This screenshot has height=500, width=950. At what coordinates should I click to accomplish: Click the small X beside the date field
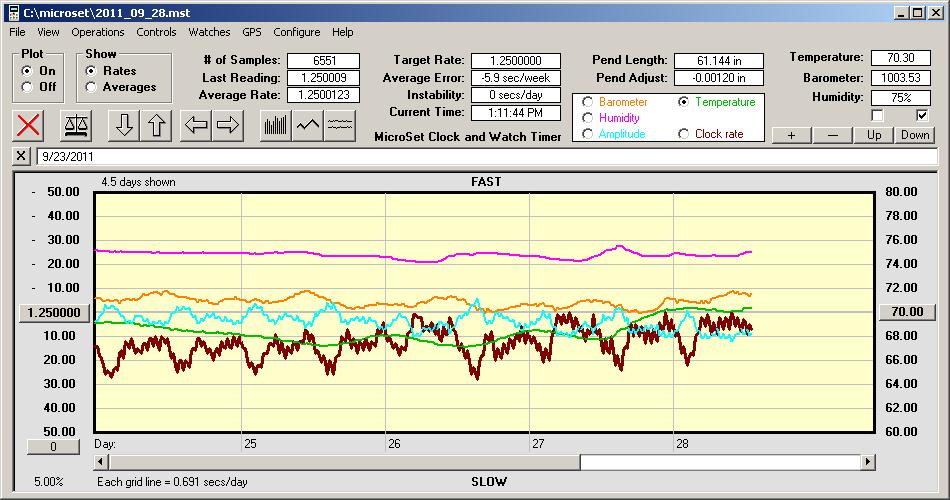click(x=21, y=156)
